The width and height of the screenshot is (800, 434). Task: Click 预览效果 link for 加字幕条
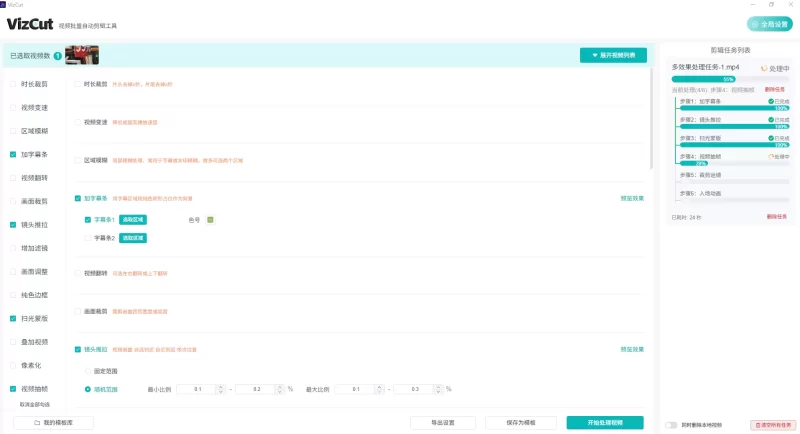point(632,198)
